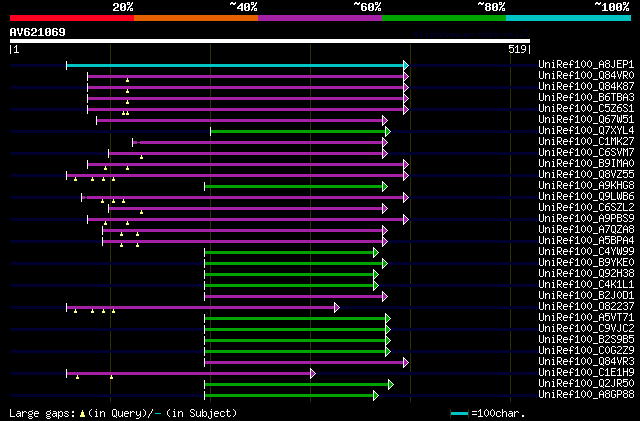
Task: Click the UniRef100_A5VT71 label
Action: [x=586, y=318]
